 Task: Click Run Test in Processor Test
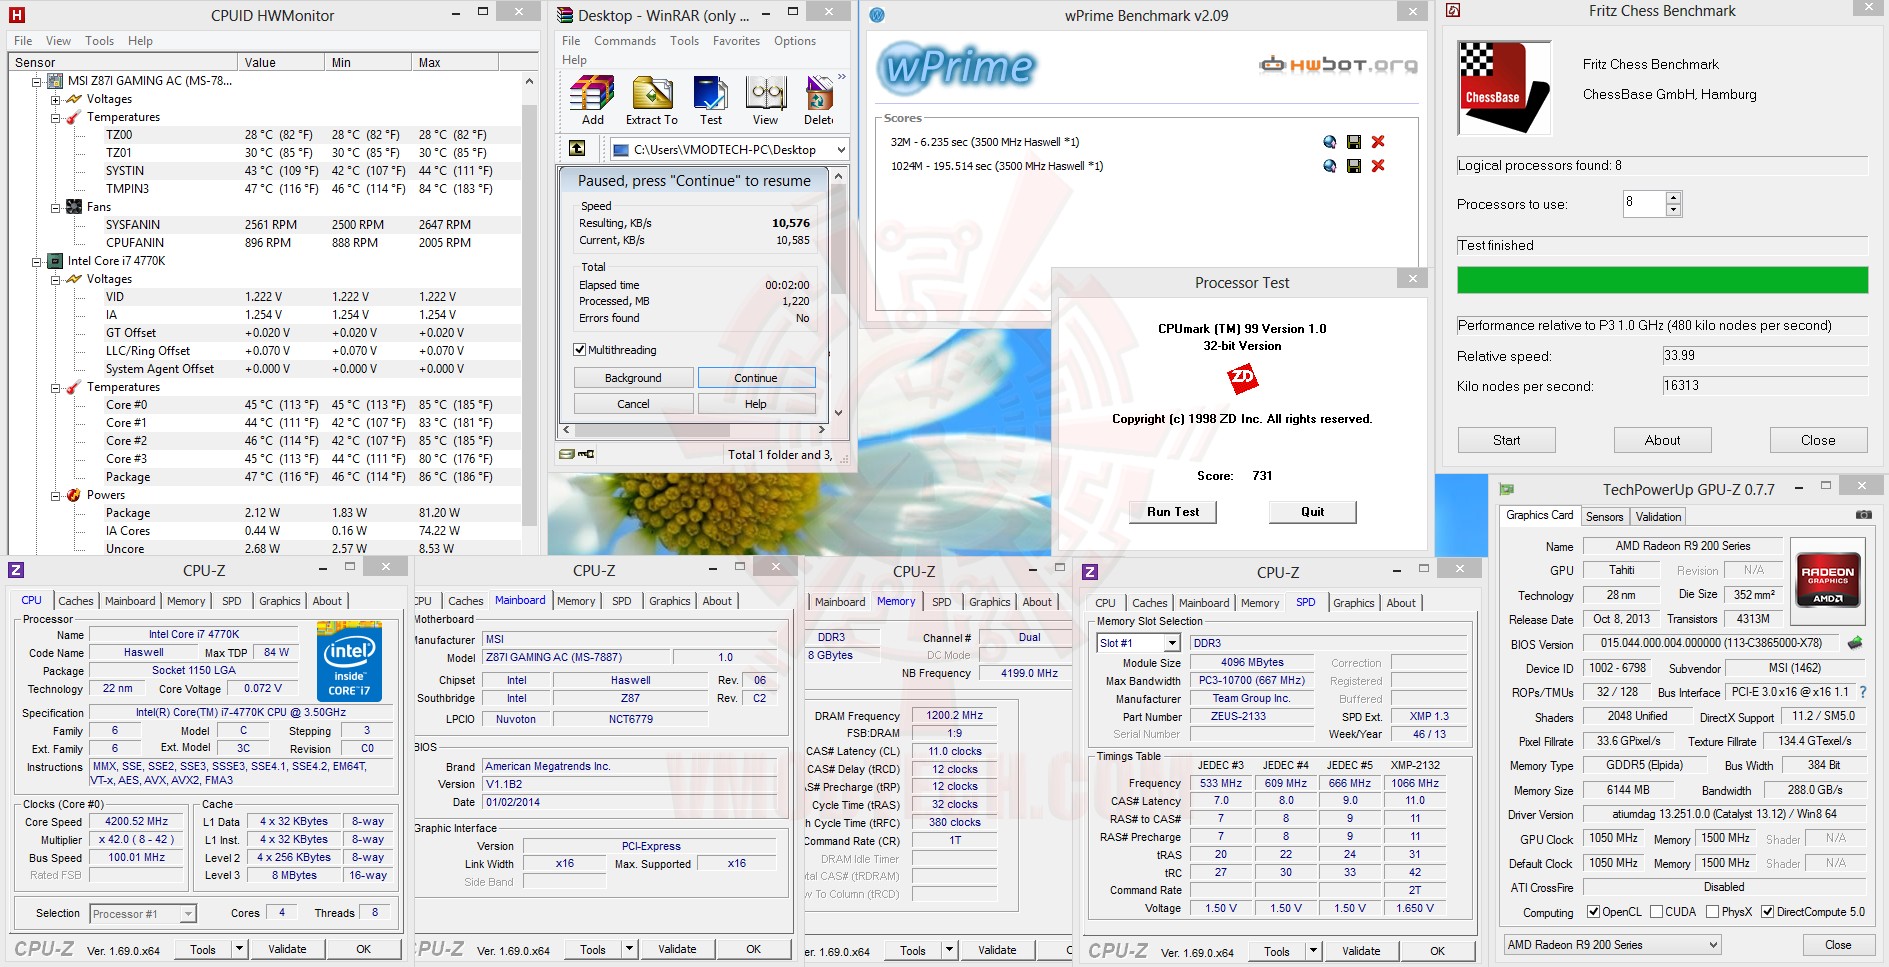[1173, 512]
